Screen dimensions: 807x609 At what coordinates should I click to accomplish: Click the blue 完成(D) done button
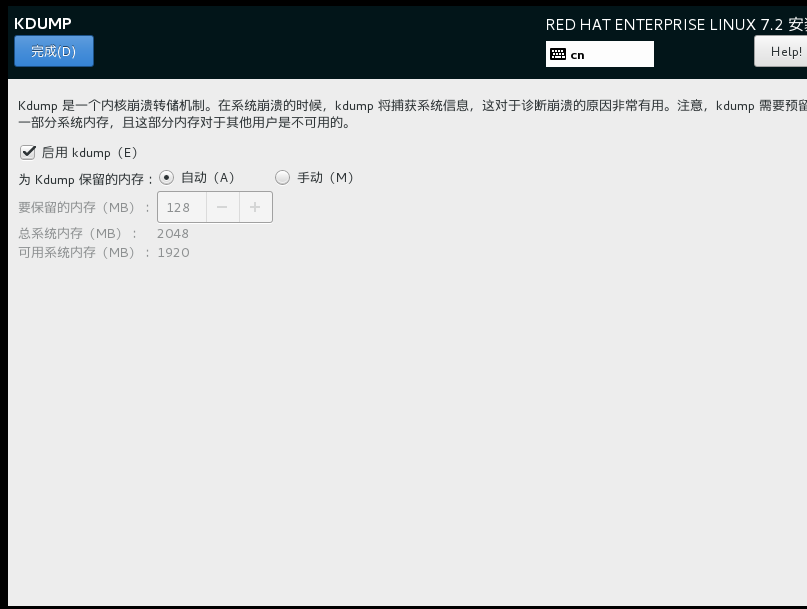(54, 51)
